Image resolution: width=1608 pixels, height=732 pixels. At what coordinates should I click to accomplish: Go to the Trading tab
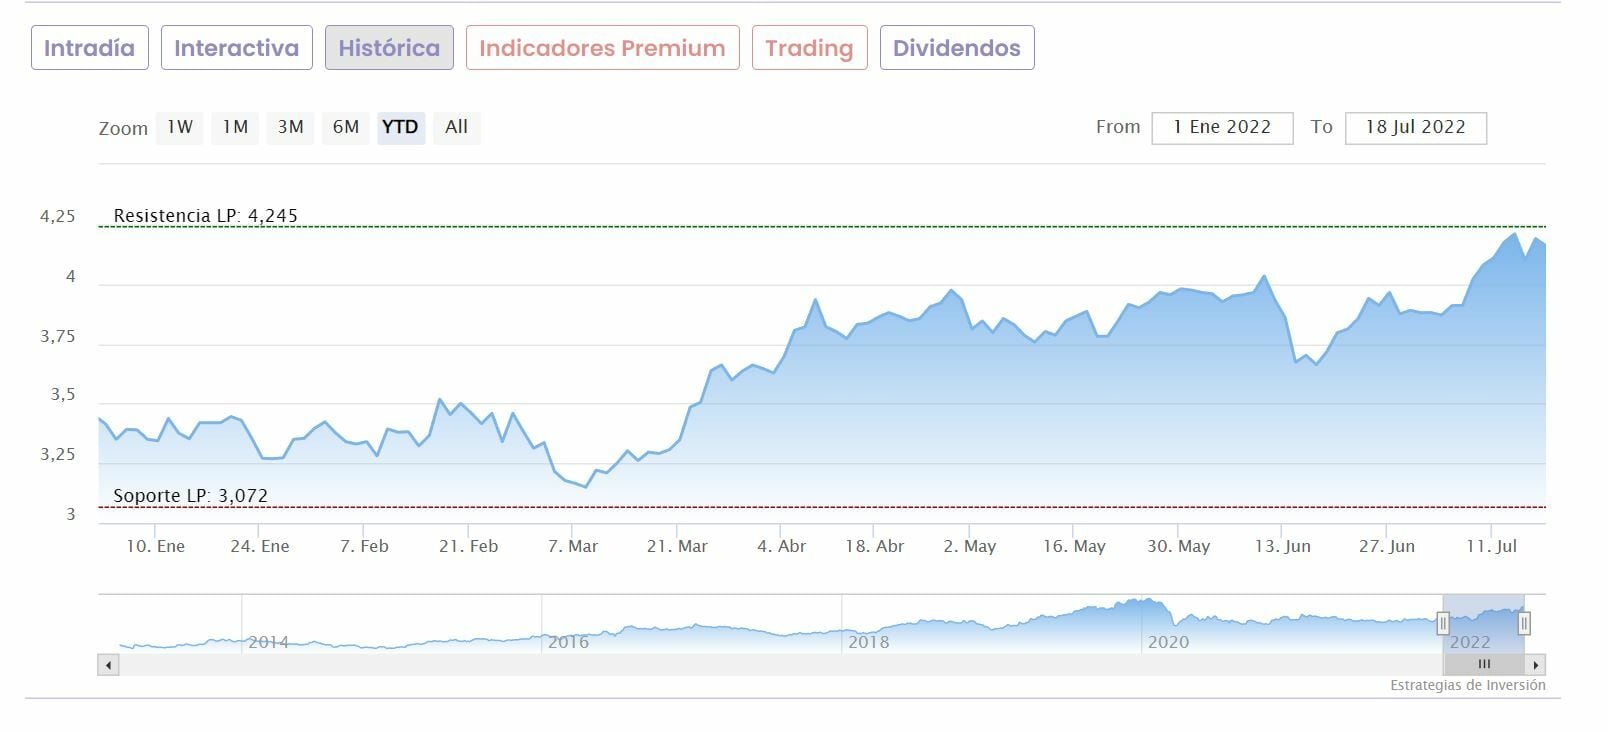pyautogui.click(x=809, y=48)
